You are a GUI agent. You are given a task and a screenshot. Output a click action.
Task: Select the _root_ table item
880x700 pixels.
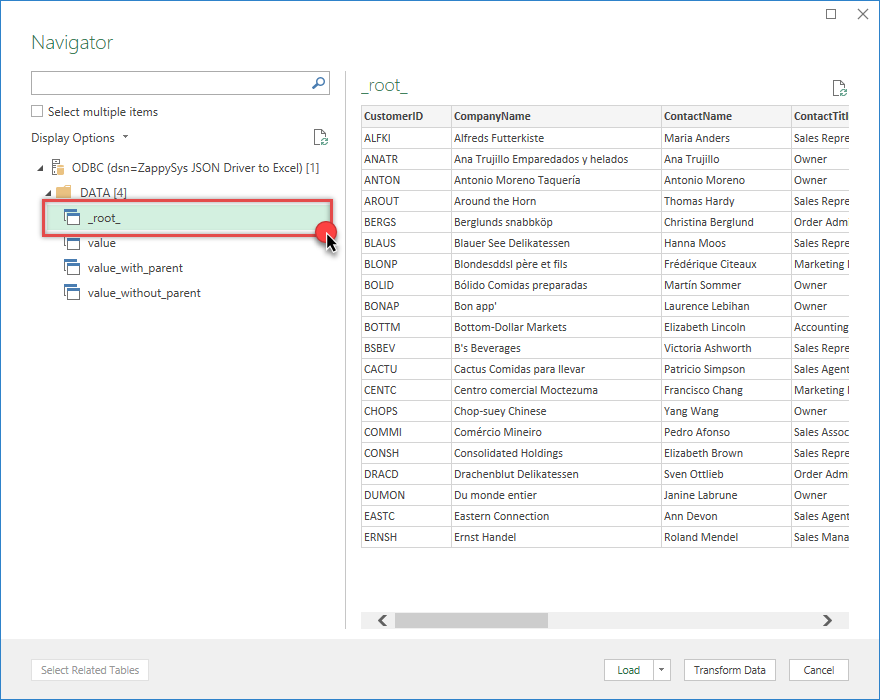coord(104,218)
